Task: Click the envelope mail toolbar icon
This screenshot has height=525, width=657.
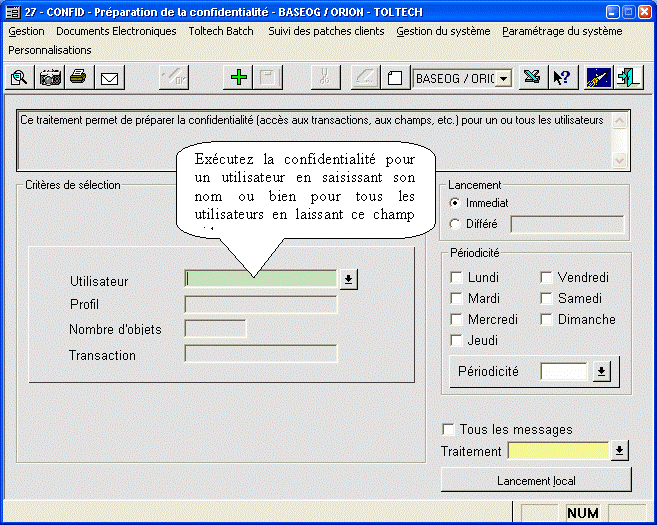Action: coord(110,78)
